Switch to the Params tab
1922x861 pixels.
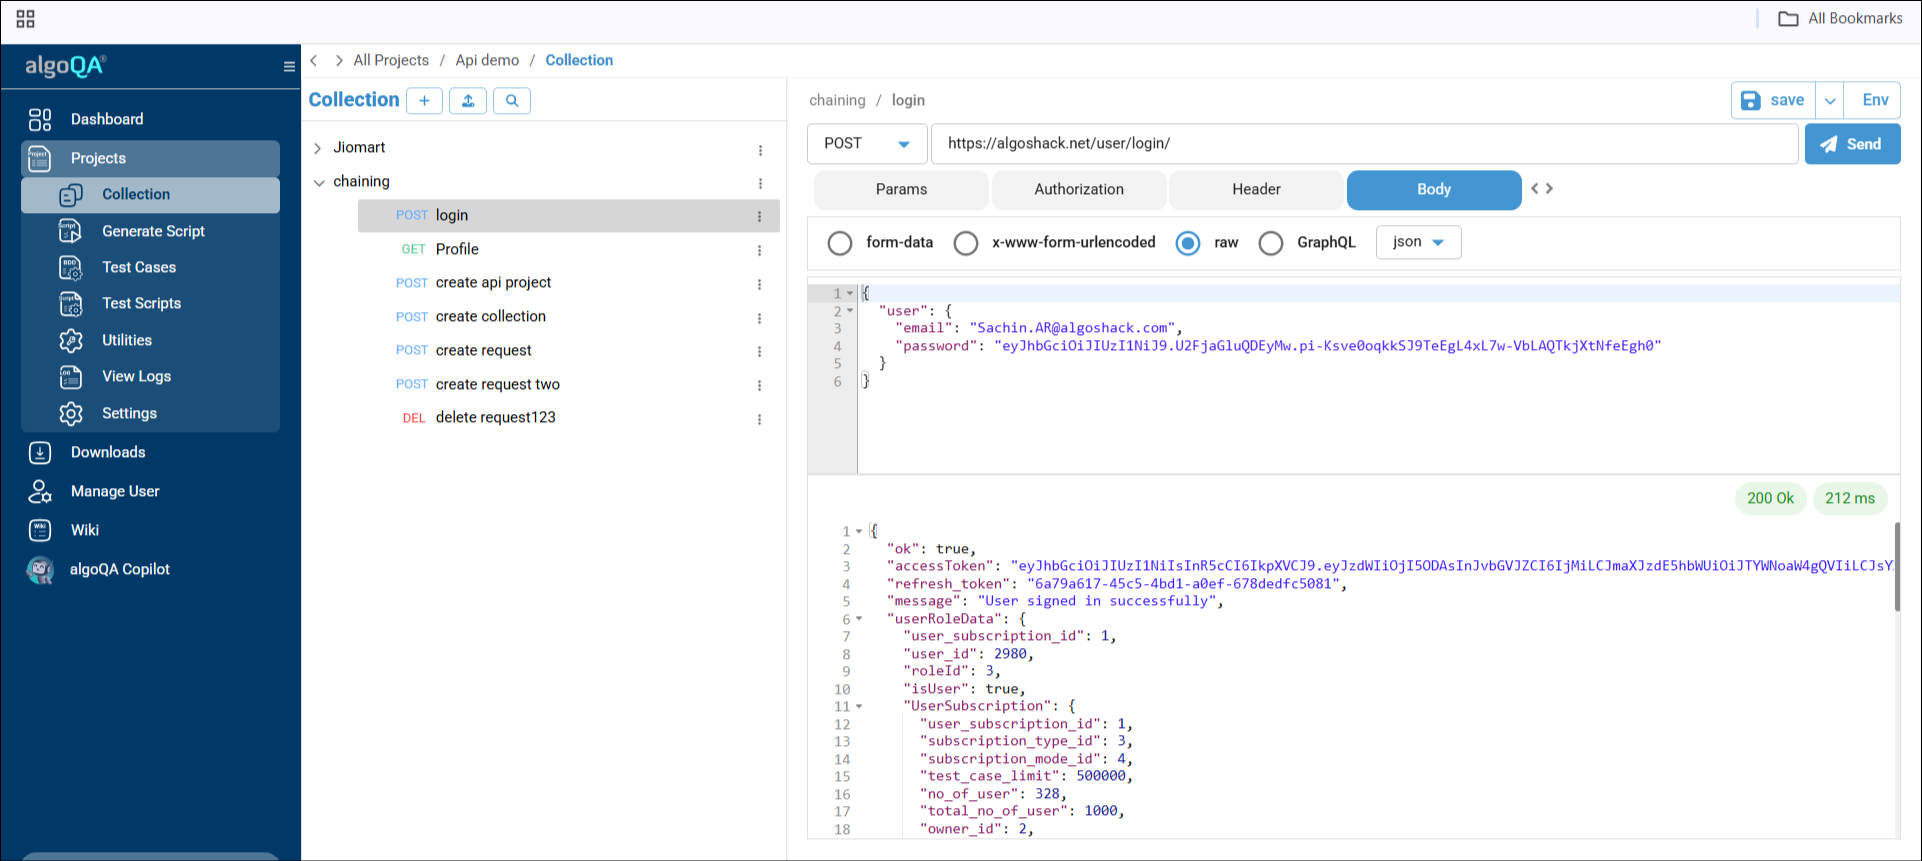point(901,190)
